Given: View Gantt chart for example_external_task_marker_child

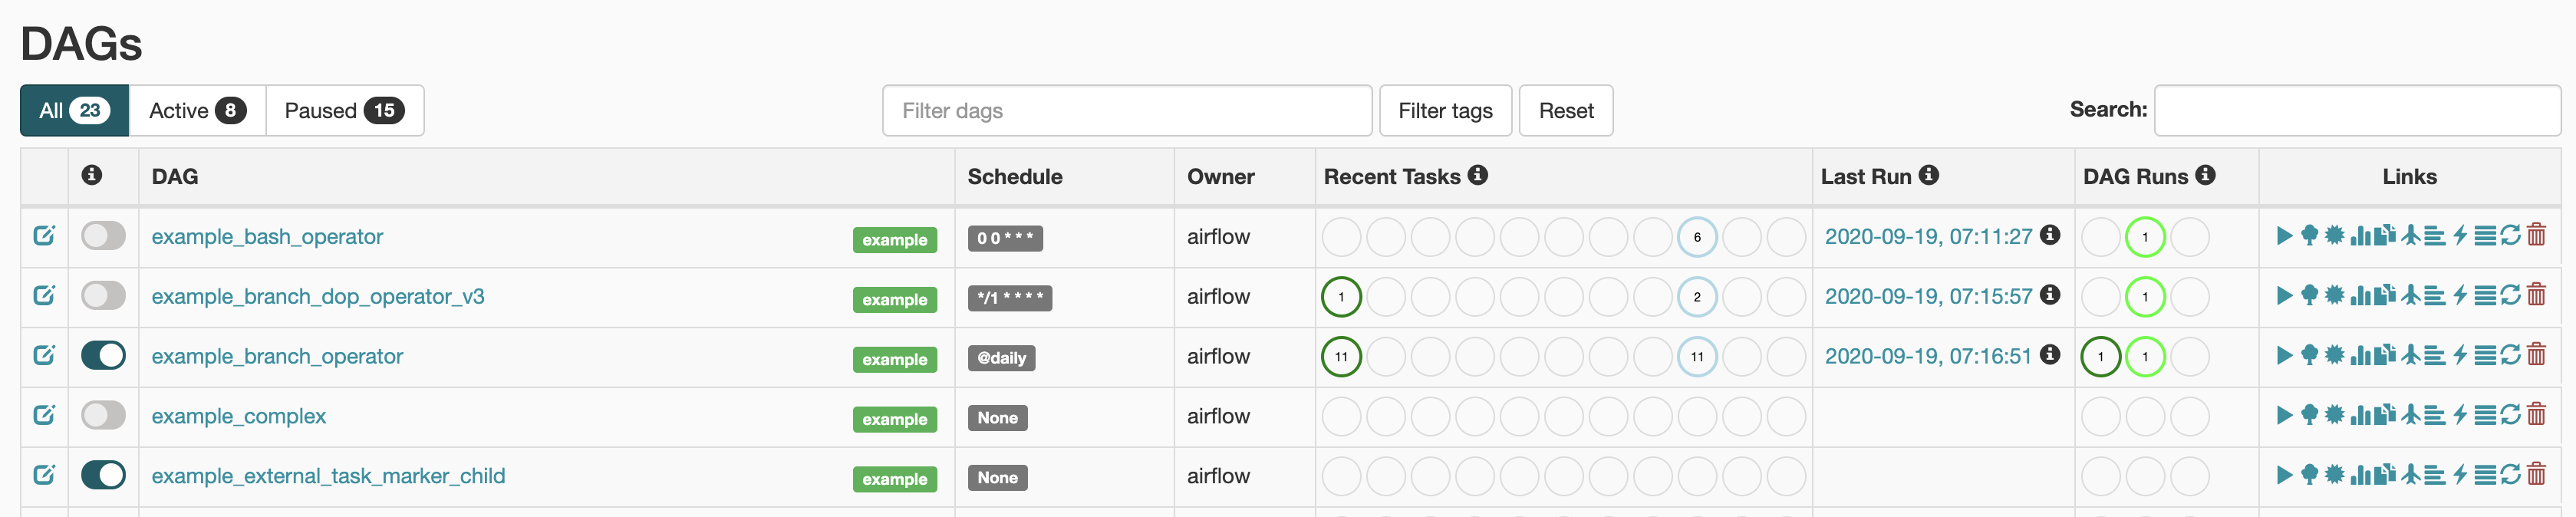Looking at the screenshot, I should [x=2435, y=475].
